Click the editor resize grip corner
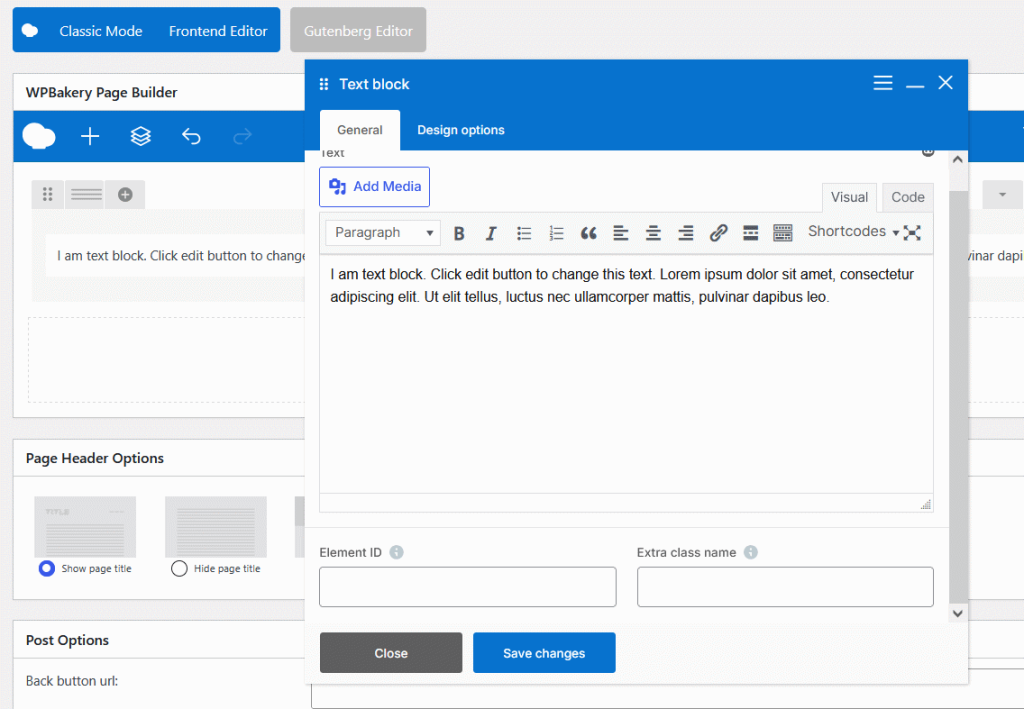Image resolution: width=1024 pixels, height=709 pixels. pos(925,504)
